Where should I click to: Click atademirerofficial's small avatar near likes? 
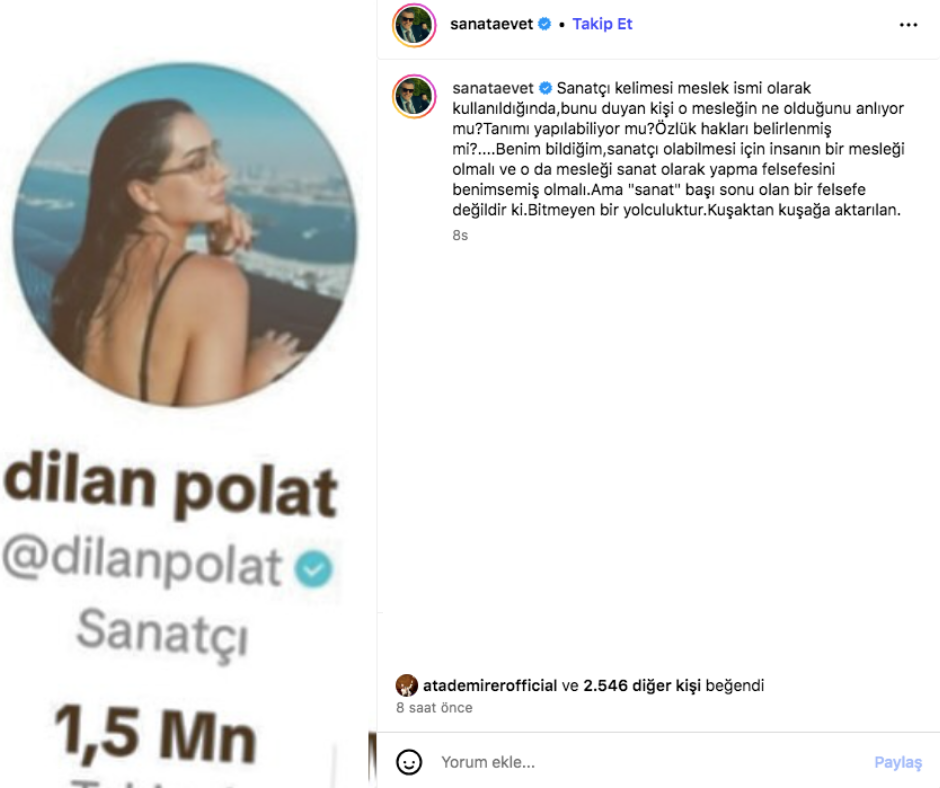(x=406, y=685)
